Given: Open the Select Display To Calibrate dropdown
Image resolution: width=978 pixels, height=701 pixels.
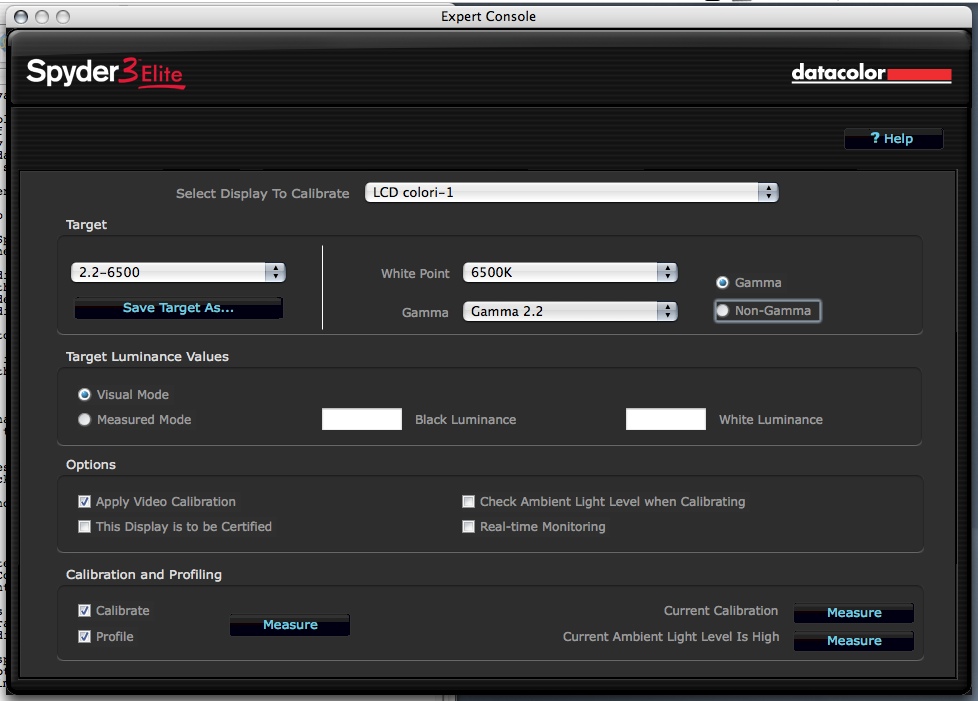Looking at the screenshot, I should coord(571,193).
